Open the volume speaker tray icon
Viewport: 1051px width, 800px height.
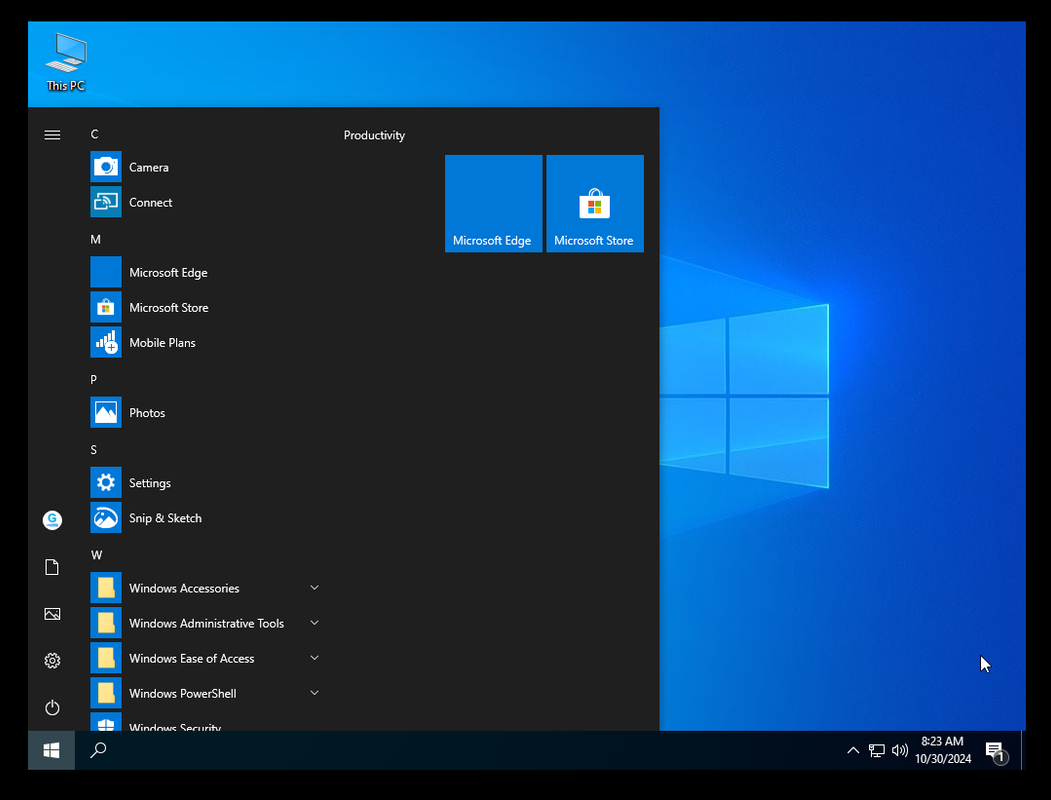point(900,750)
